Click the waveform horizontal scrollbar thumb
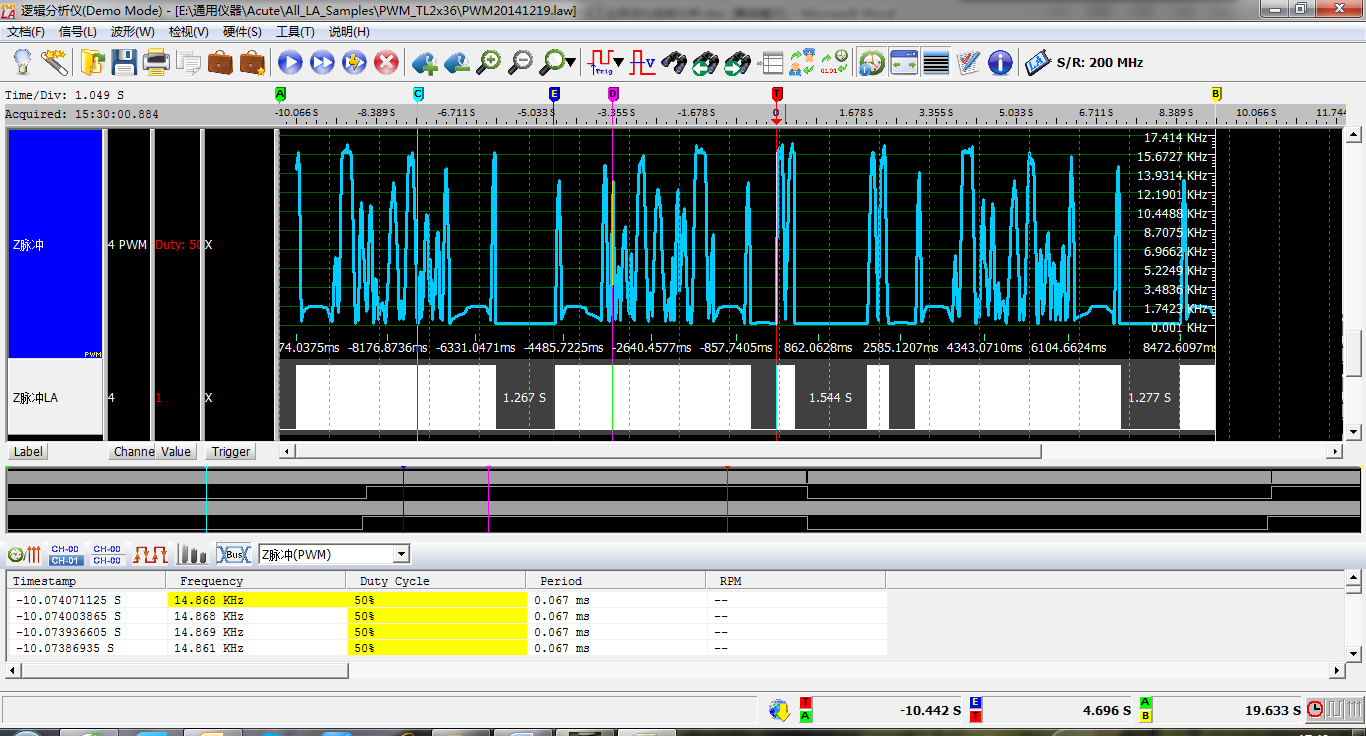Screen dimensions: 1366x736 (666, 452)
